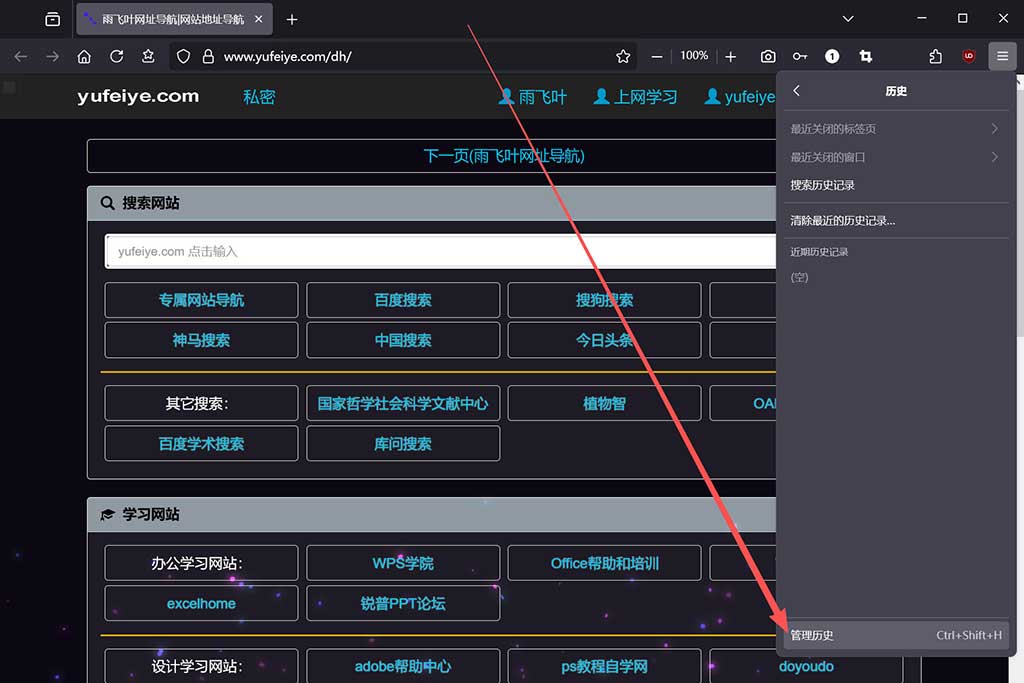This screenshot has height=683, width=1024.
Task: Close the hamburger application menu
Action: click(1002, 56)
